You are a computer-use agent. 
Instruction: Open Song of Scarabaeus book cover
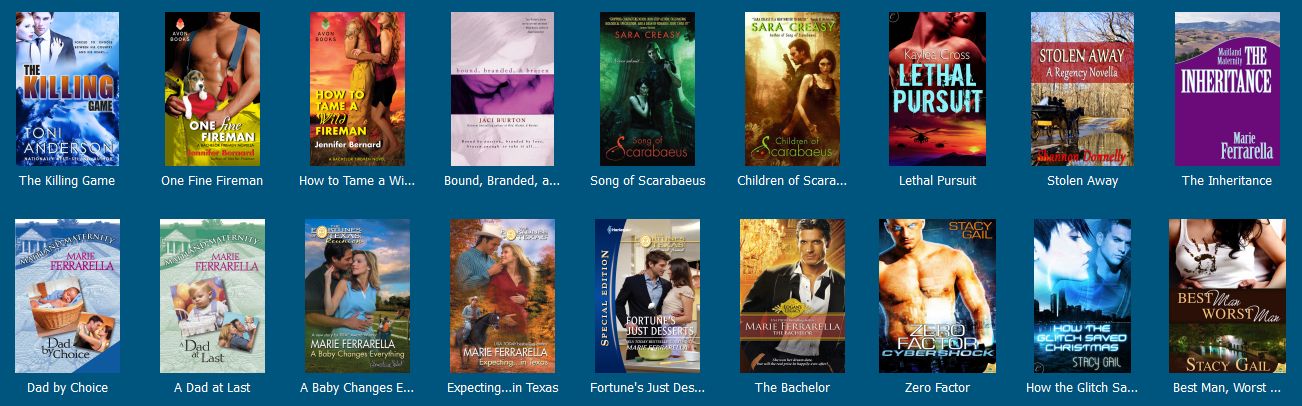(x=647, y=89)
